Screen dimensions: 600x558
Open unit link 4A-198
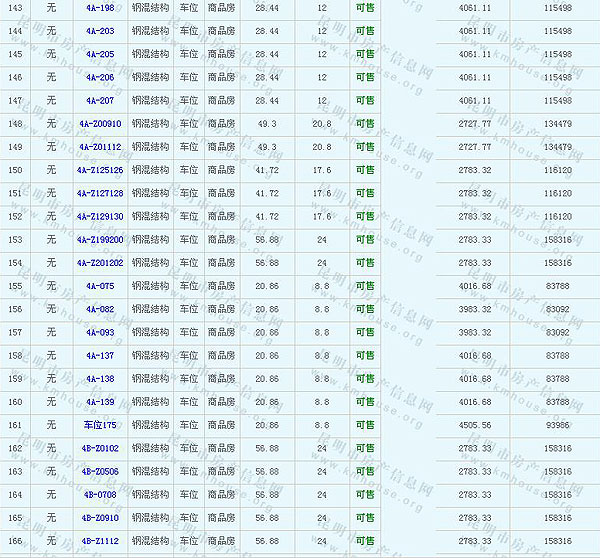pos(100,8)
